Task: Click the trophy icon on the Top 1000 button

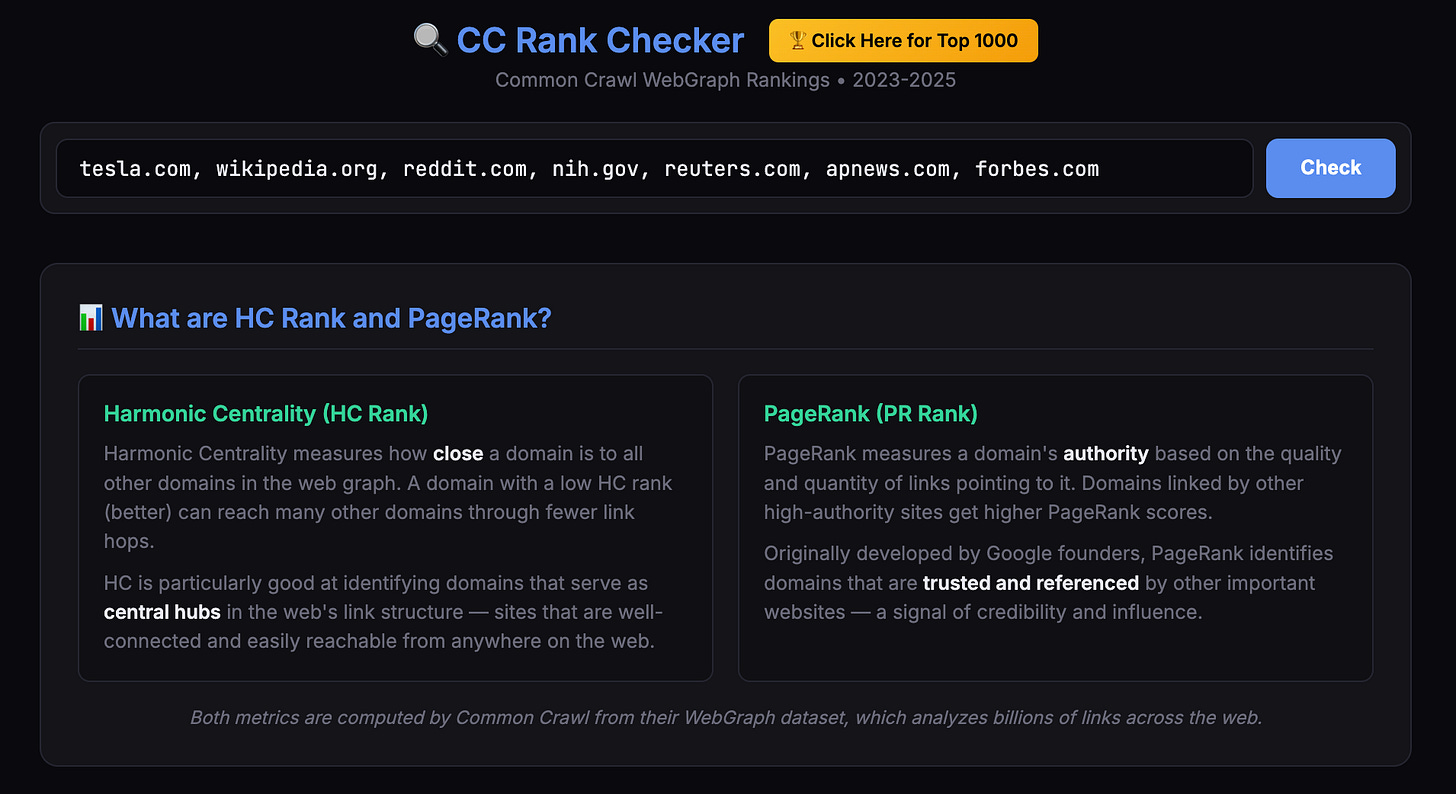Action: [x=797, y=40]
